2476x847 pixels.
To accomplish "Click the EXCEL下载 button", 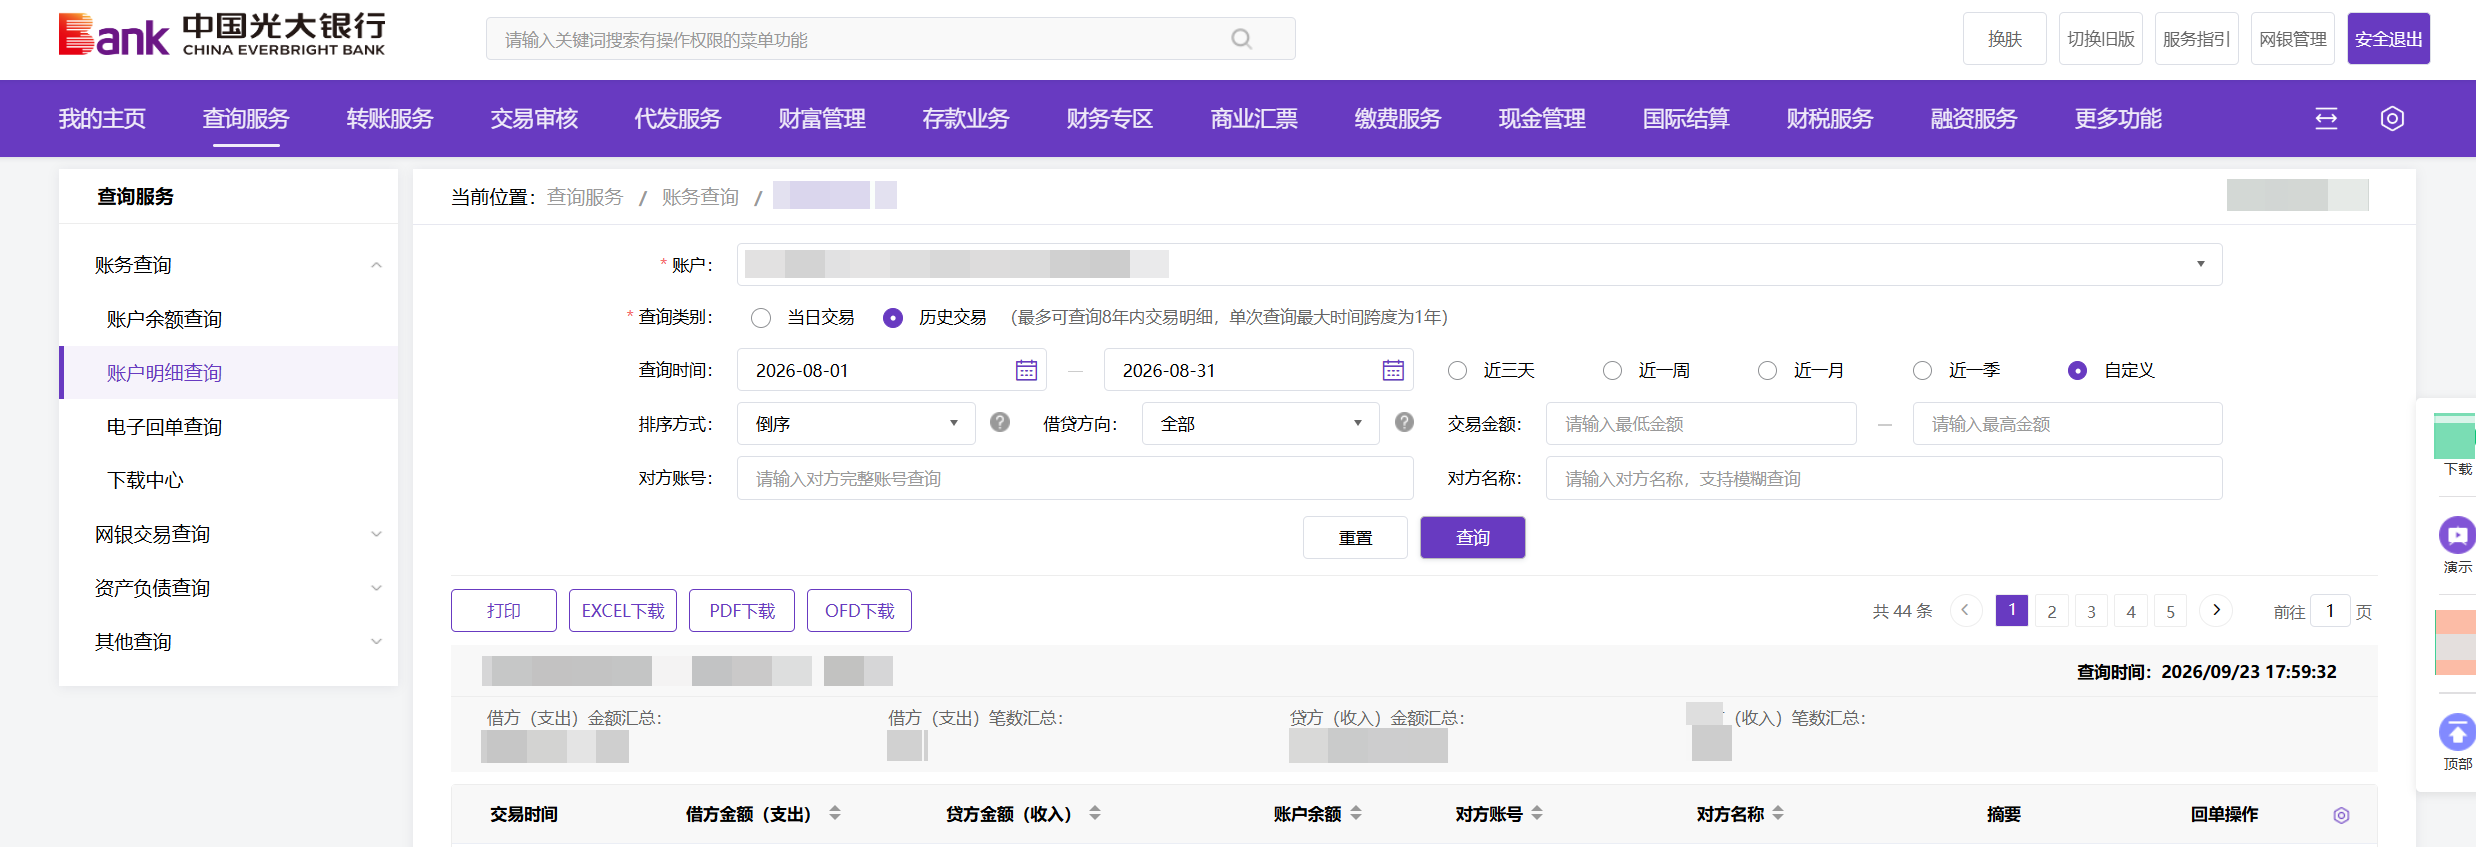I will point(623,611).
